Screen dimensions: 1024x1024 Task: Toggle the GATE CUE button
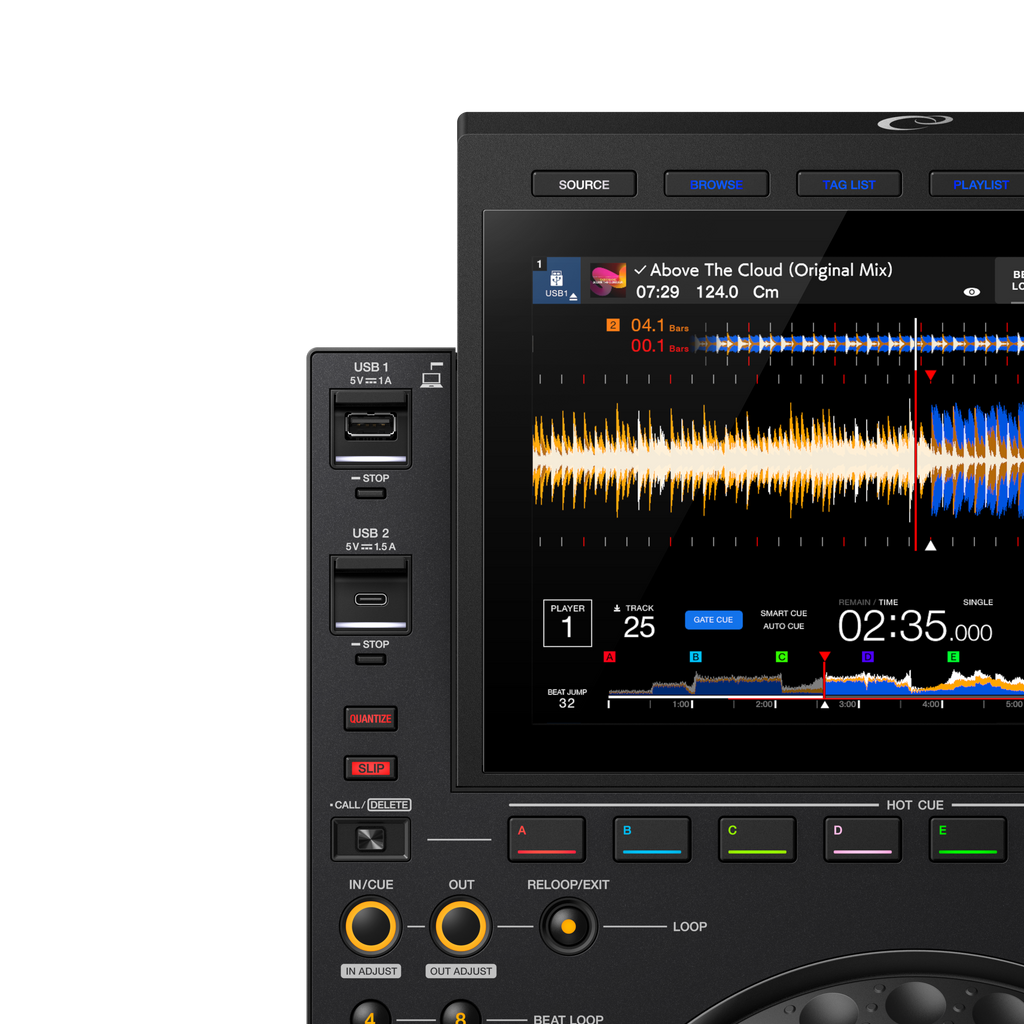pos(713,620)
